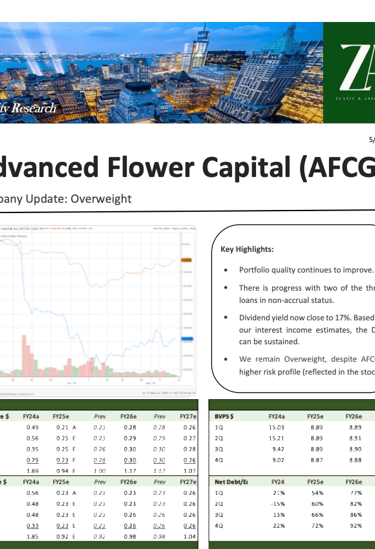Screen dimensions: 375x549
Task: Click the 82% net debt cell
Action: pos(356,504)
